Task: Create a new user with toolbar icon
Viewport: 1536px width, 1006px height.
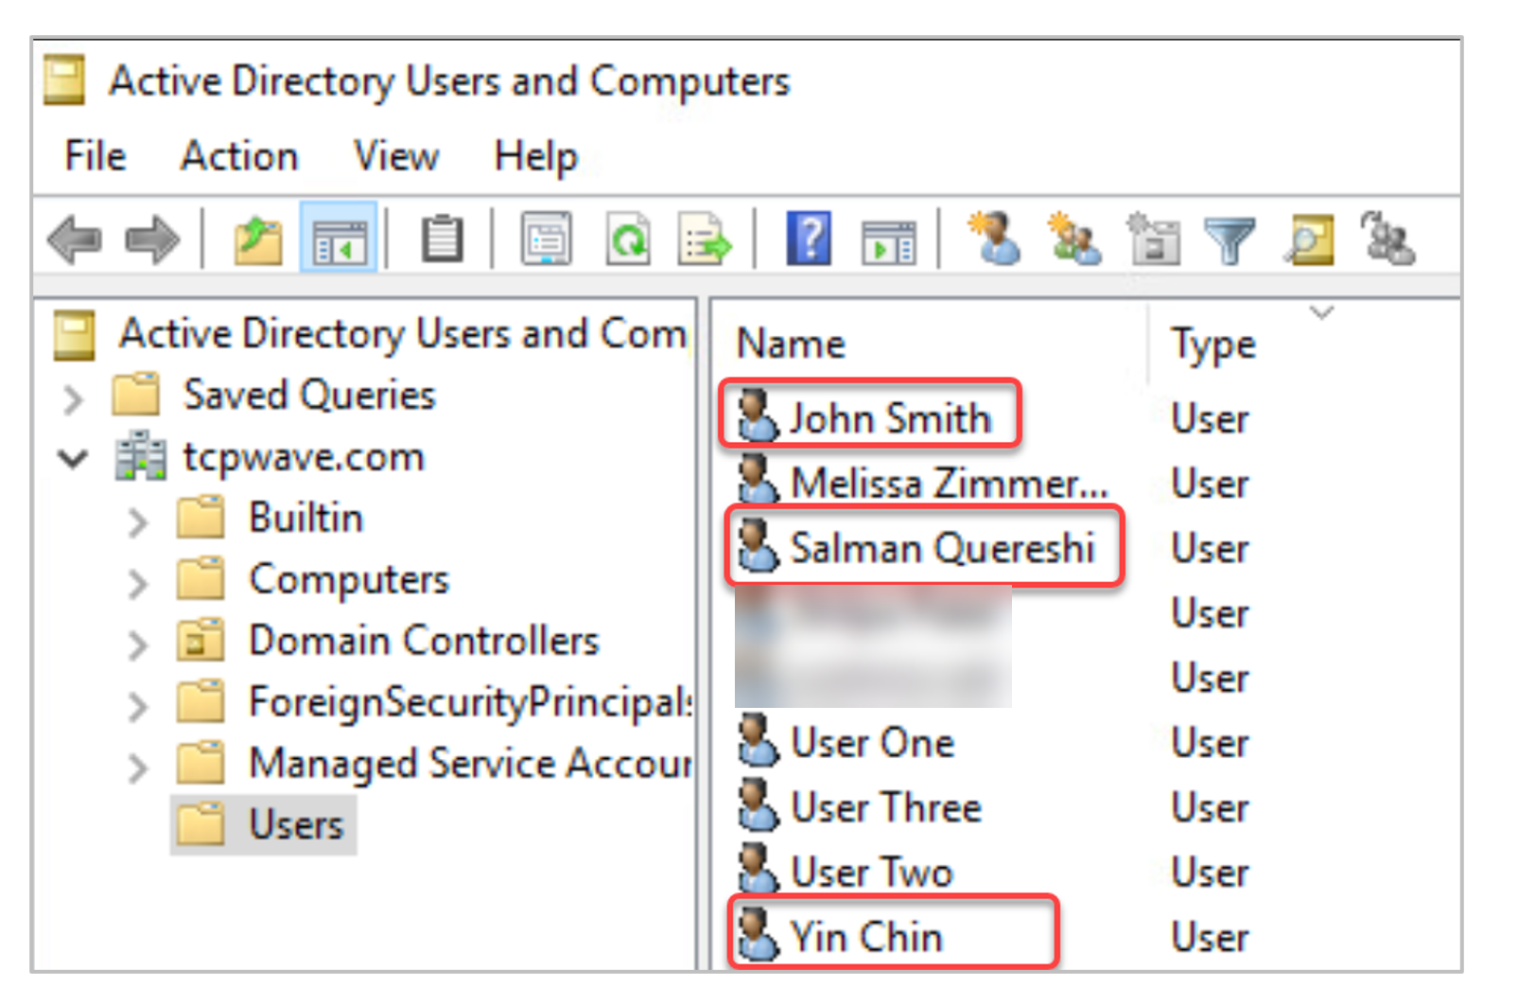Action: point(994,239)
